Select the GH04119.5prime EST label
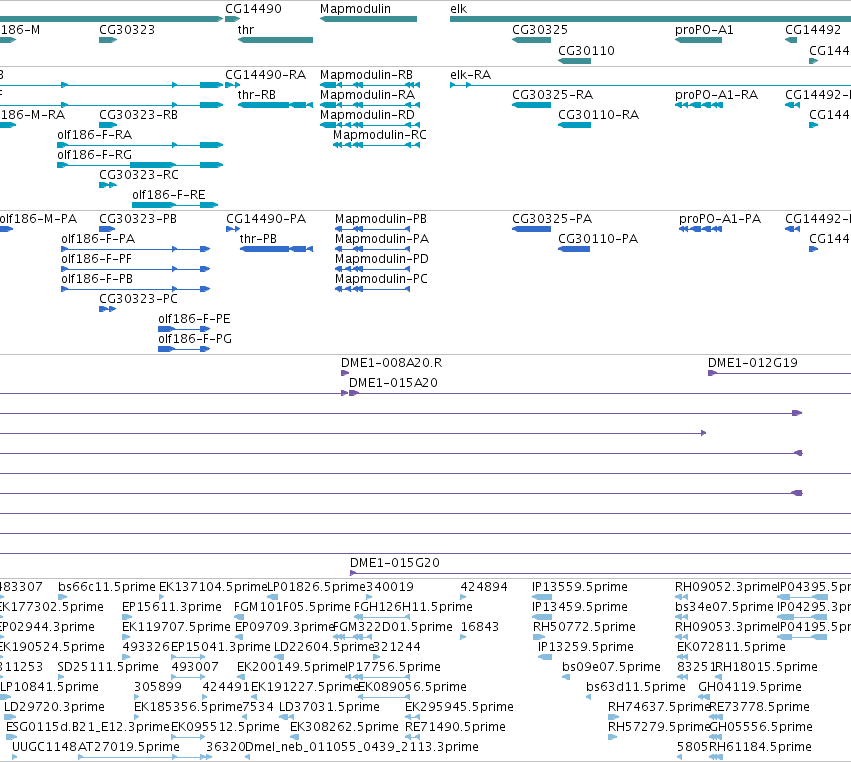Viewport: 851px width, 762px height. (x=750, y=687)
